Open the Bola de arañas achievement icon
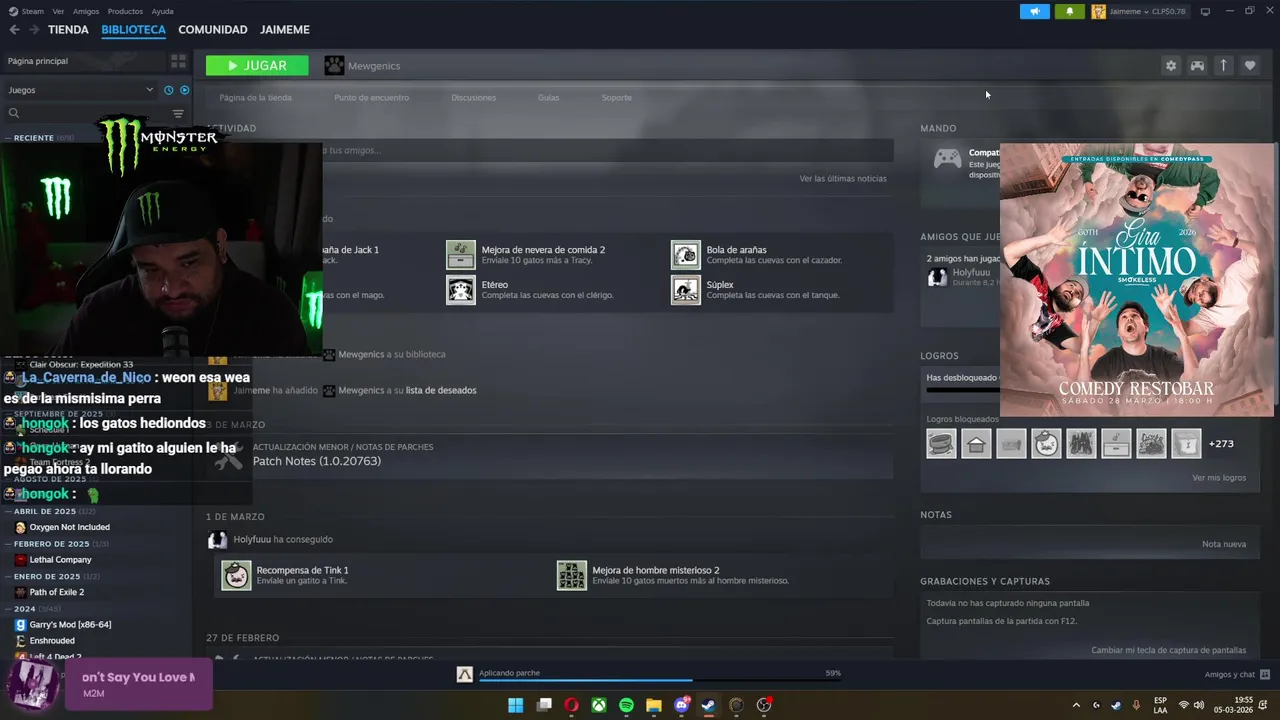 [686, 255]
